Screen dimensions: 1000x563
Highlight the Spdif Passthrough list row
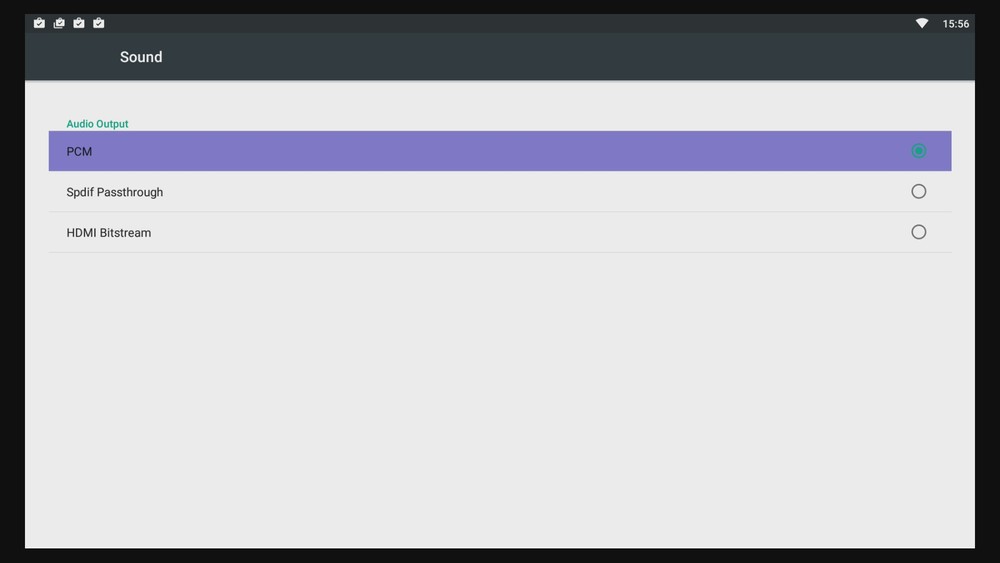500,192
